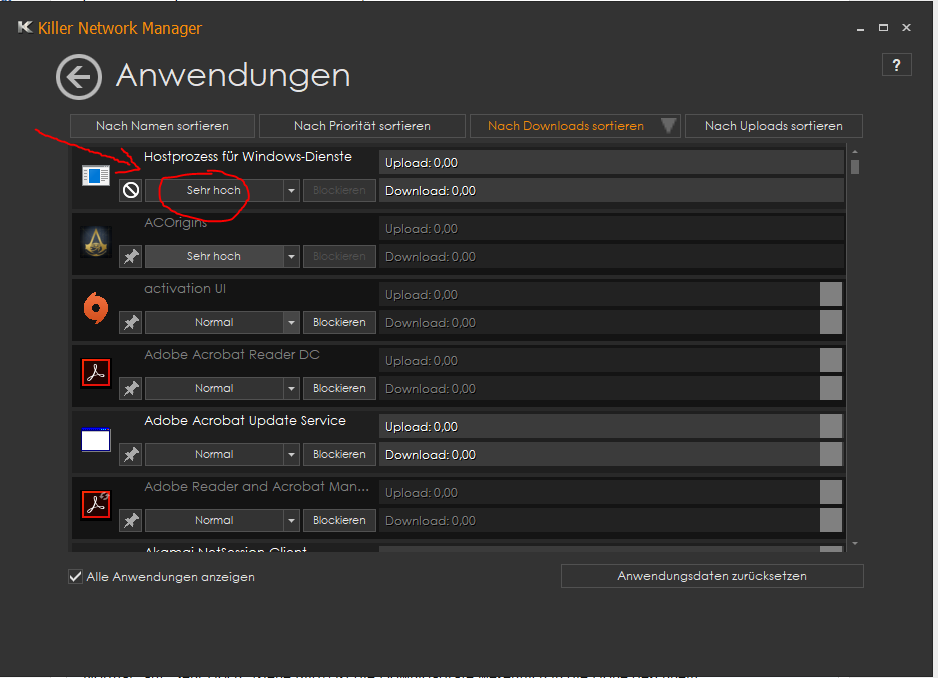
Task: Click the Hostprozess für Windows-Dienste app icon
Action: pyautogui.click(x=96, y=176)
